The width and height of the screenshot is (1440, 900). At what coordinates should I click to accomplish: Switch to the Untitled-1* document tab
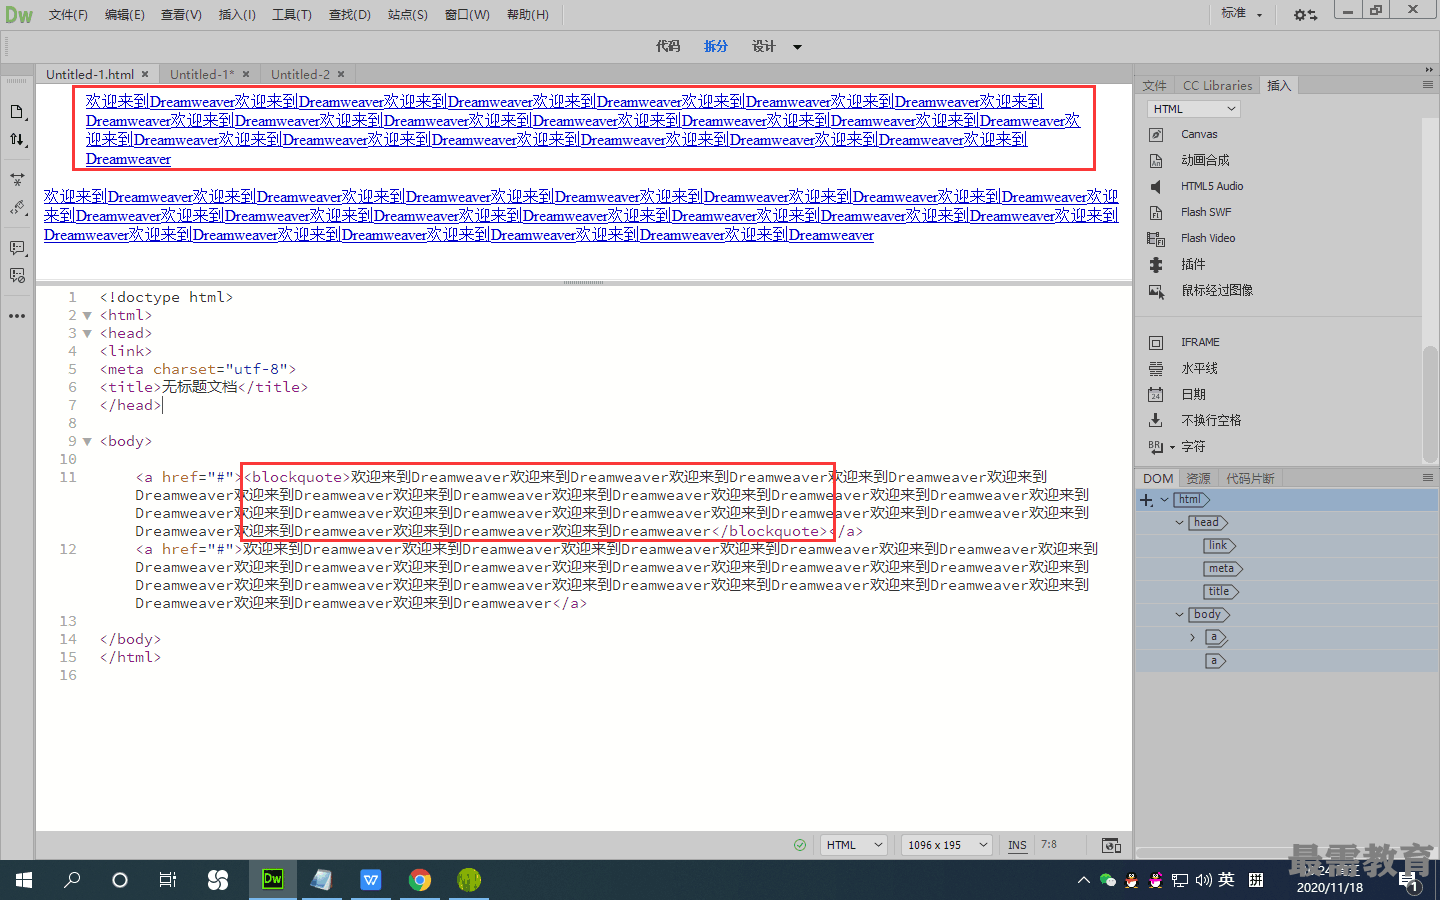coord(201,75)
